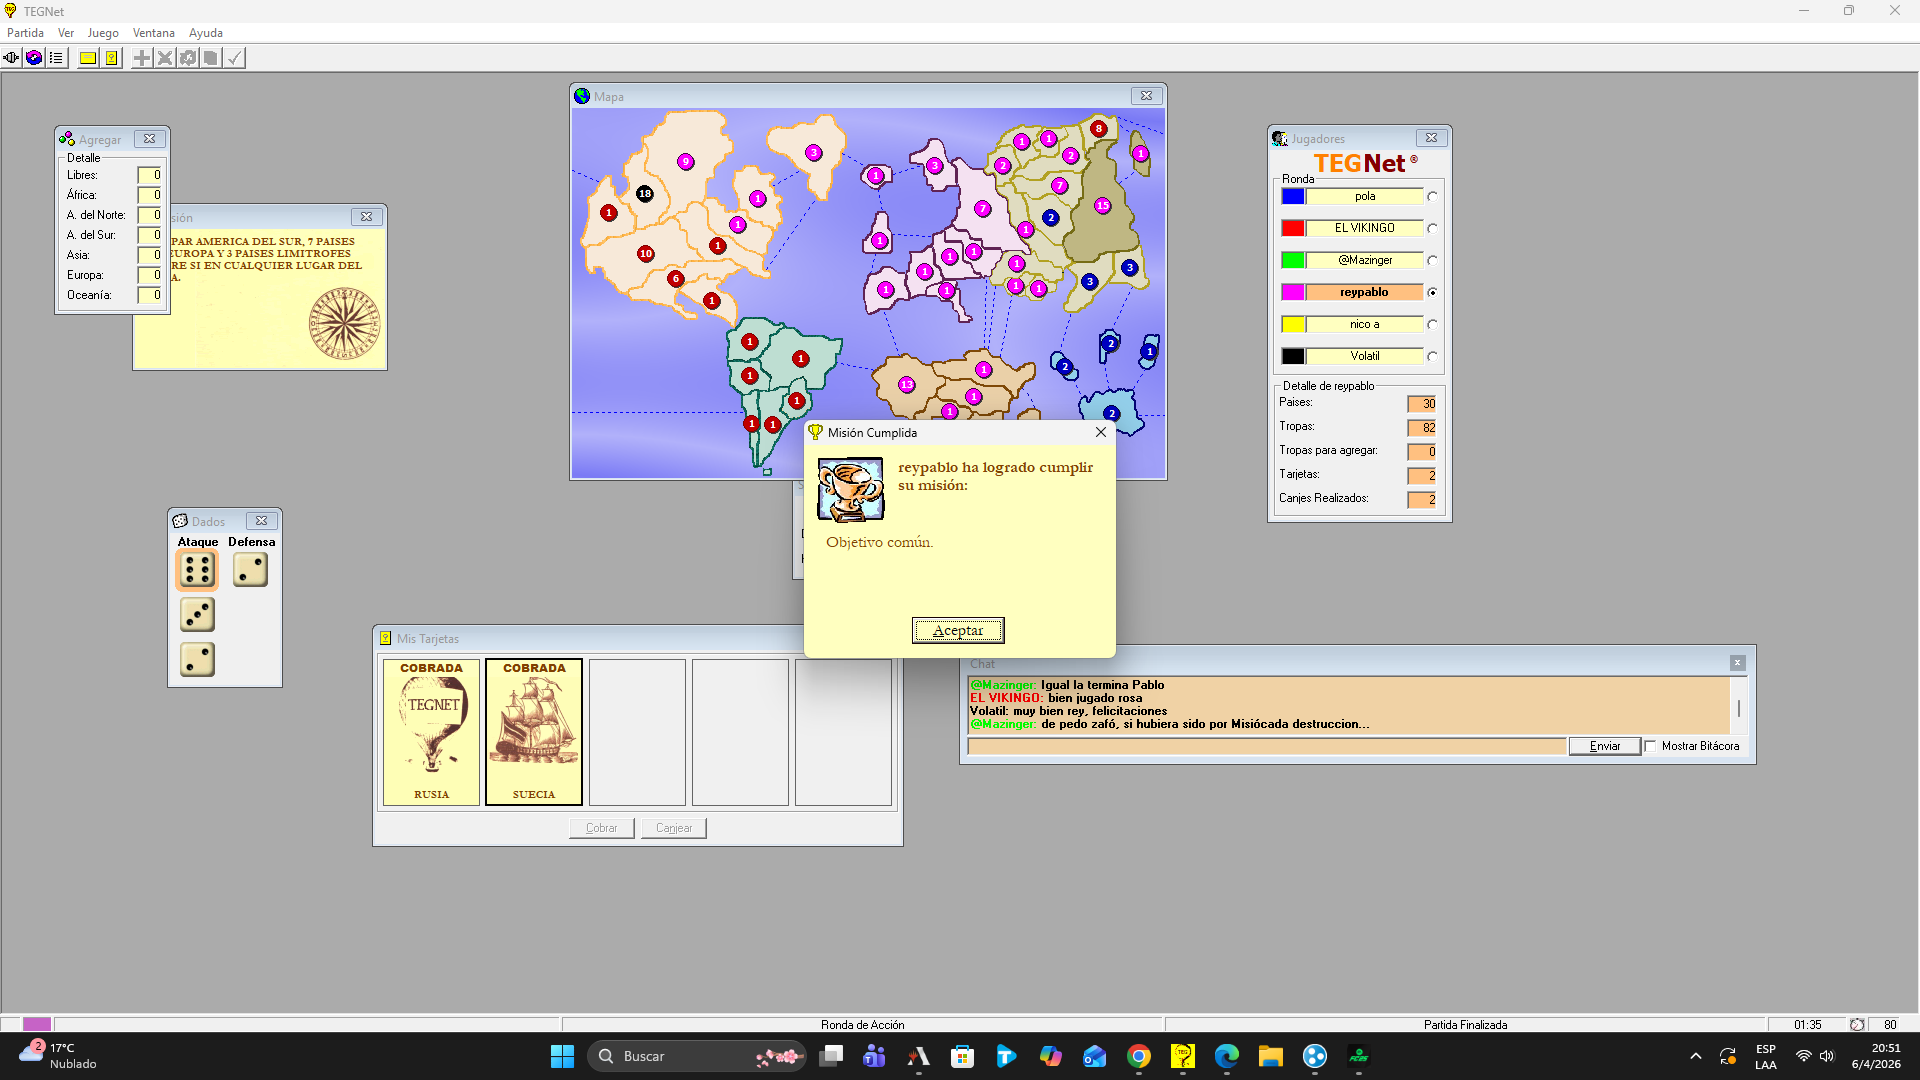1920x1080 pixels.
Task: Open Google Chrome from the taskbar
Action: (x=1138, y=1056)
